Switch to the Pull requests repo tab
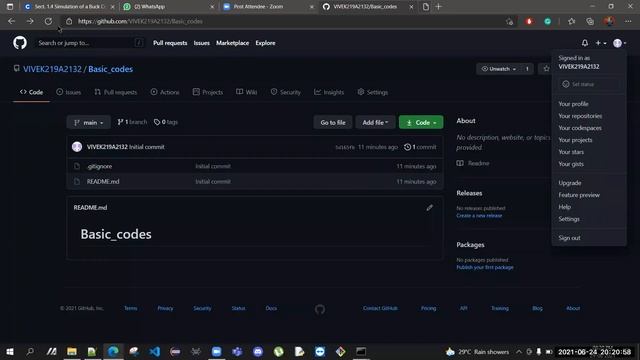640x360 pixels. point(116,92)
